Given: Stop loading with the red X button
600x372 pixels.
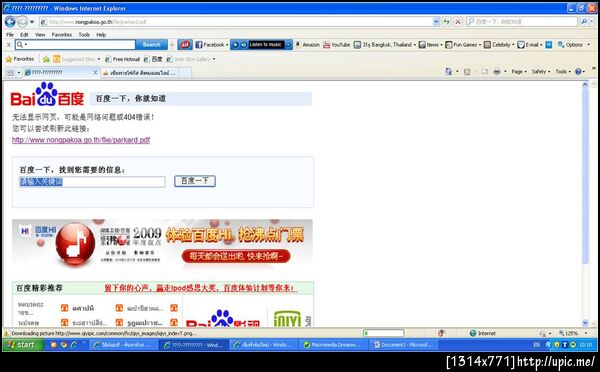Looking at the screenshot, I should pos(457,22).
